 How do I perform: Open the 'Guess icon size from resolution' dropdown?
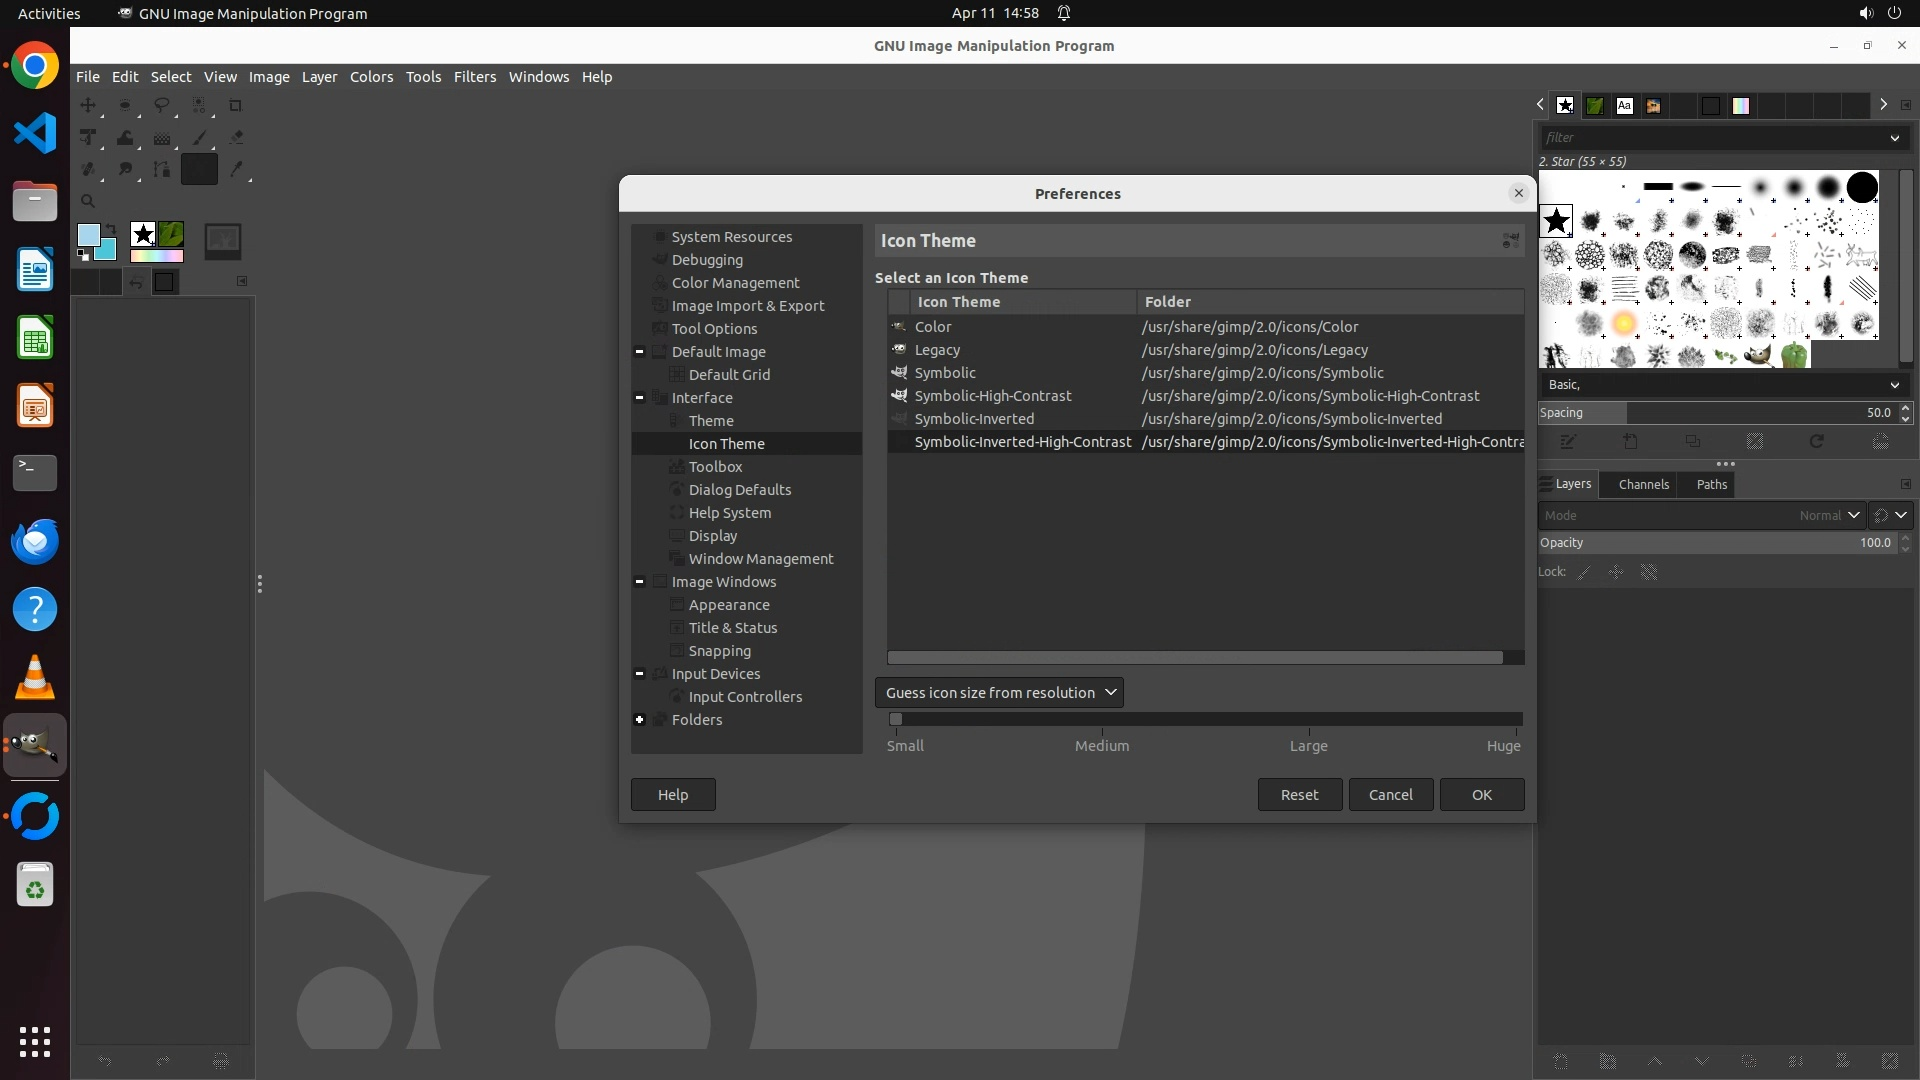coord(999,692)
